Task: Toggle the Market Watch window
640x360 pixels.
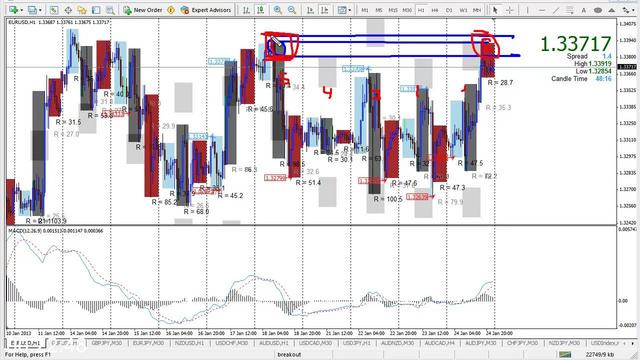Action: coord(54,10)
